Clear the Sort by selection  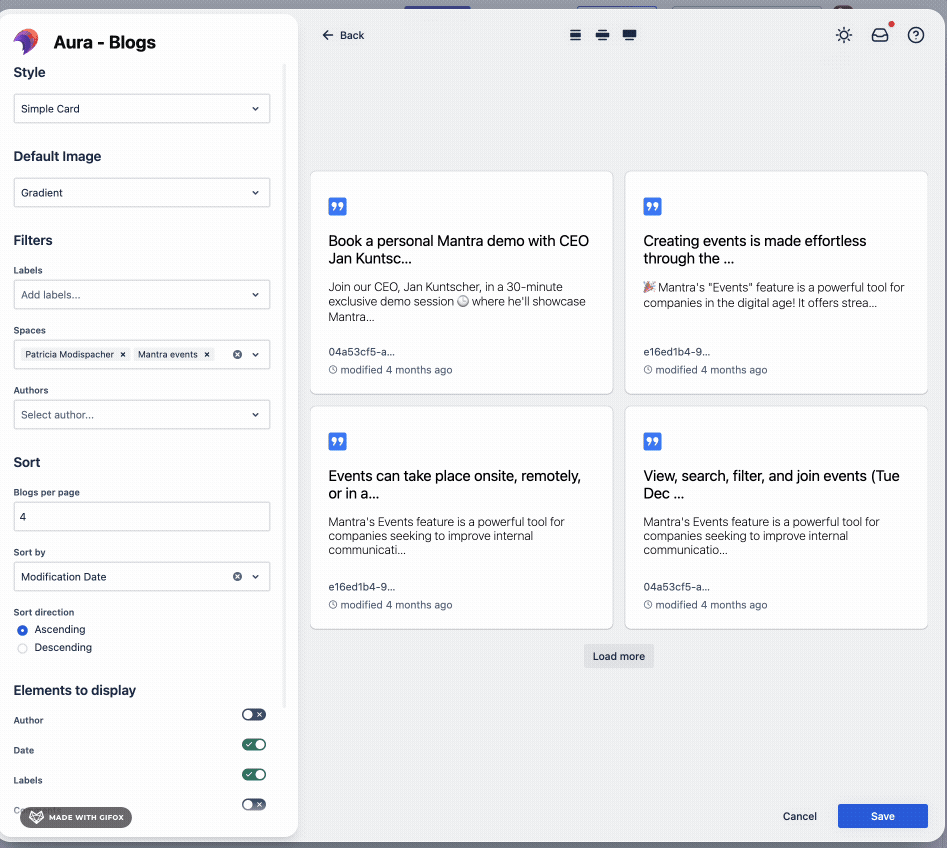pos(237,577)
